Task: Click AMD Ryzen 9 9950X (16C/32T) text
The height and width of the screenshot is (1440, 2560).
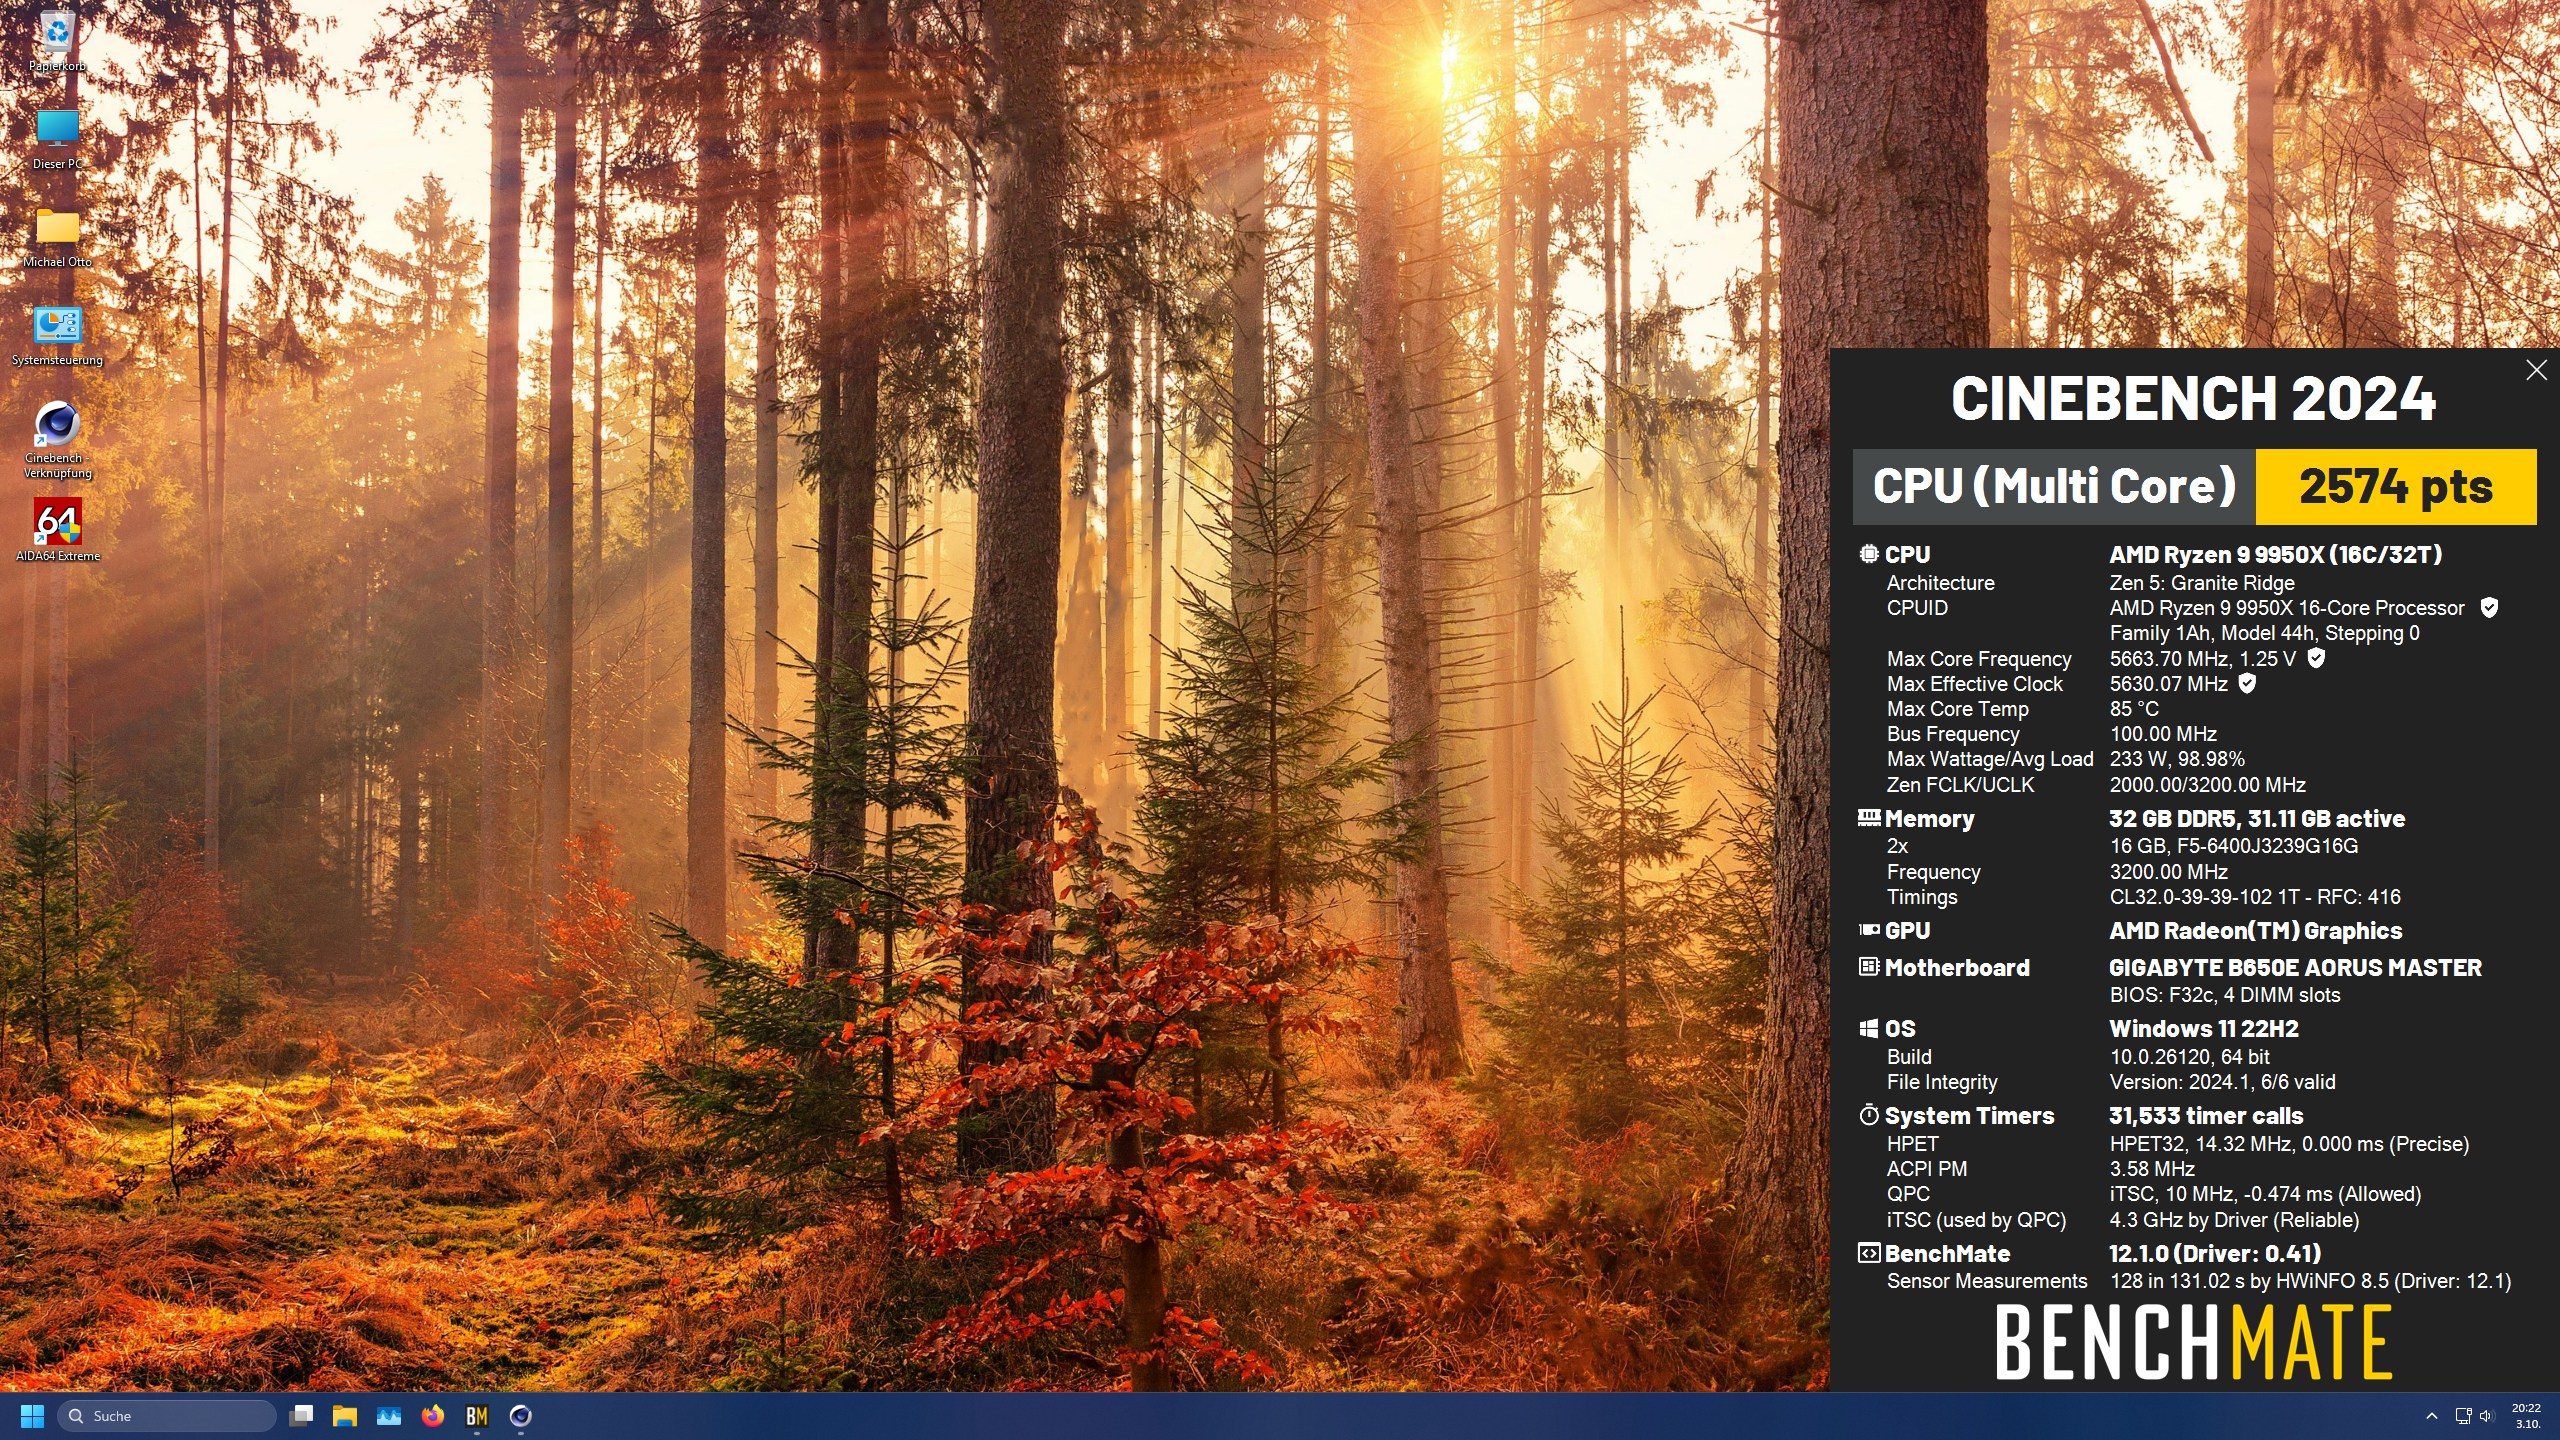Action: (x=2276, y=554)
